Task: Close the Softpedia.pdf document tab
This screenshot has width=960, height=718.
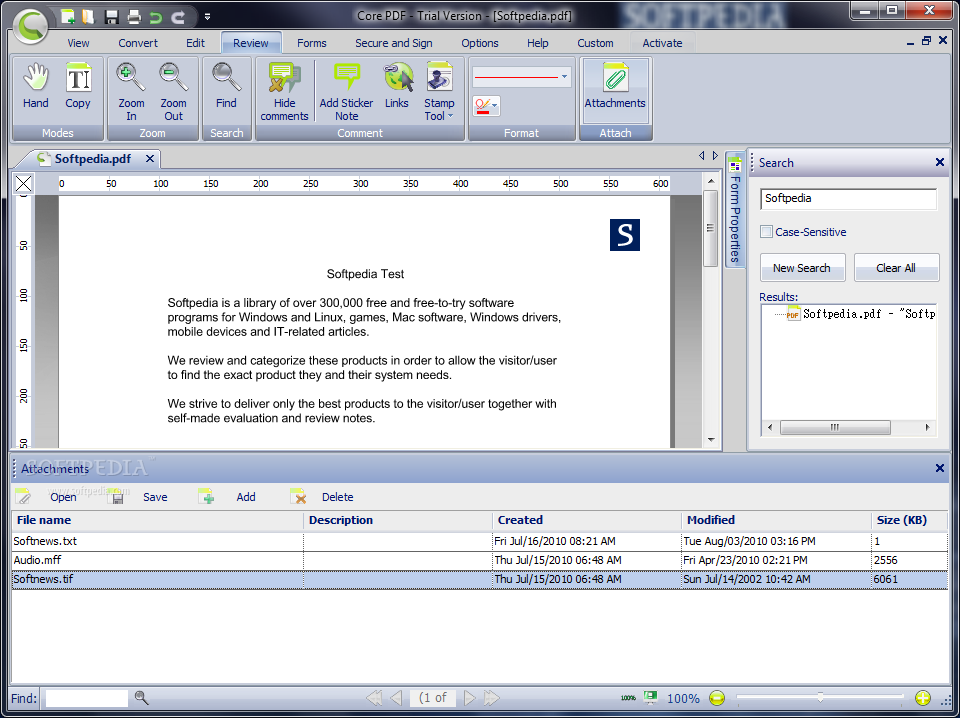Action: click(x=150, y=159)
